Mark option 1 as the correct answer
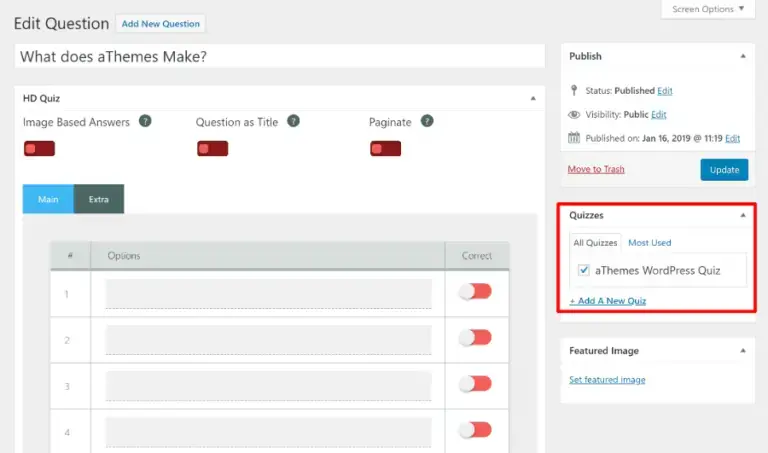768x453 pixels. 475,292
